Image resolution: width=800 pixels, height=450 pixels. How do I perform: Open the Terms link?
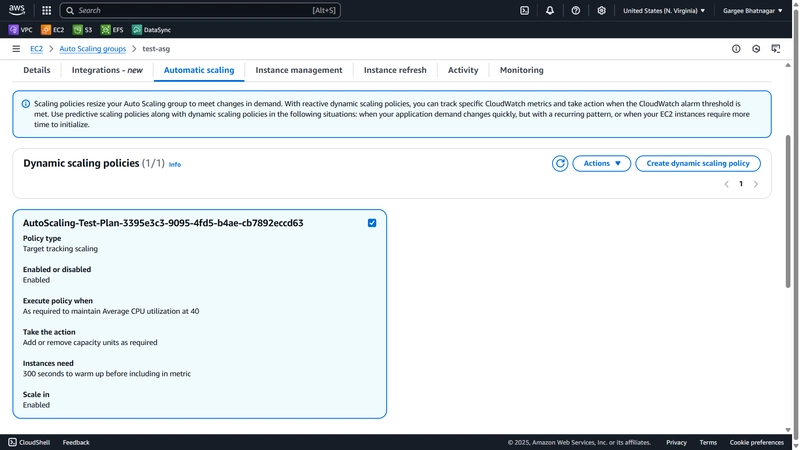[x=708, y=442]
